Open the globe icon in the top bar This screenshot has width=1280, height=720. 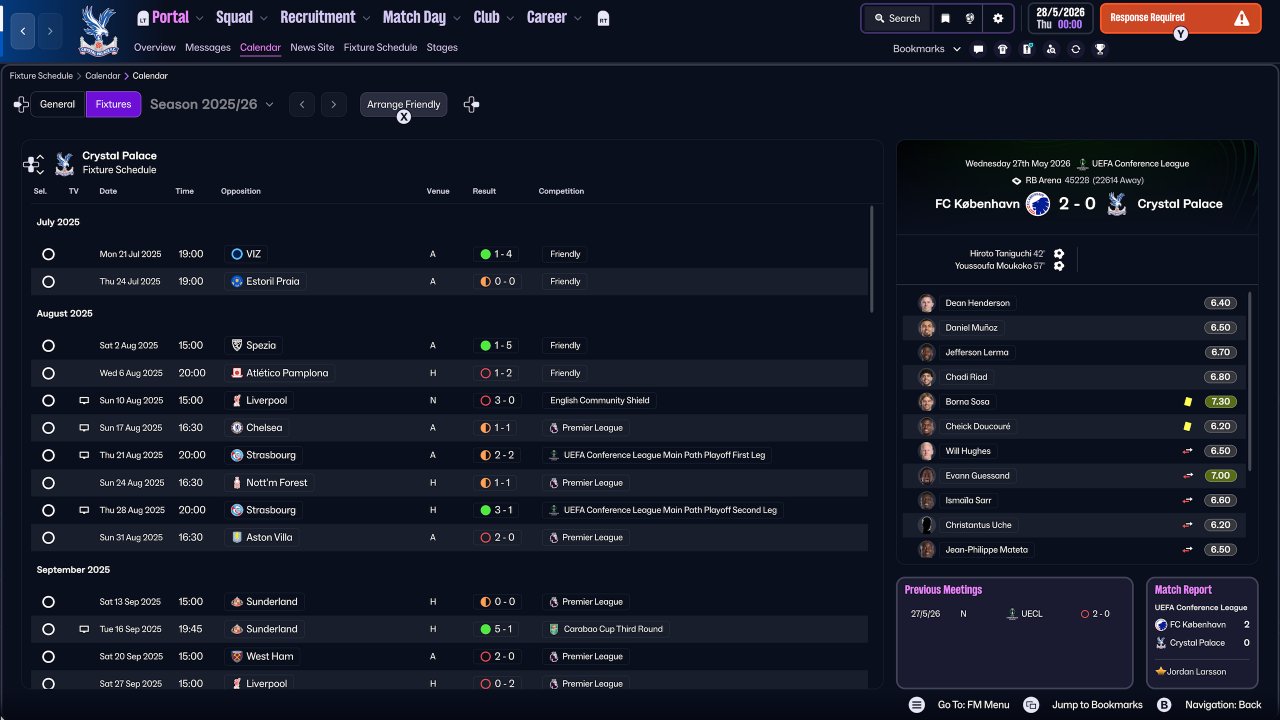(970, 18)
